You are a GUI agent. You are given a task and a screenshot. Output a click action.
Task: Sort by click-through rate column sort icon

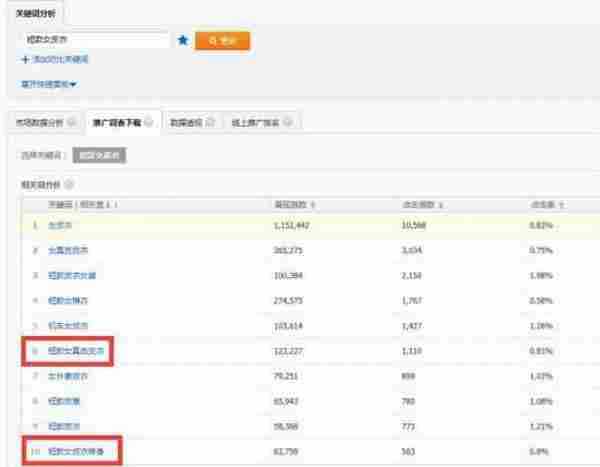[x=562, y=205]
